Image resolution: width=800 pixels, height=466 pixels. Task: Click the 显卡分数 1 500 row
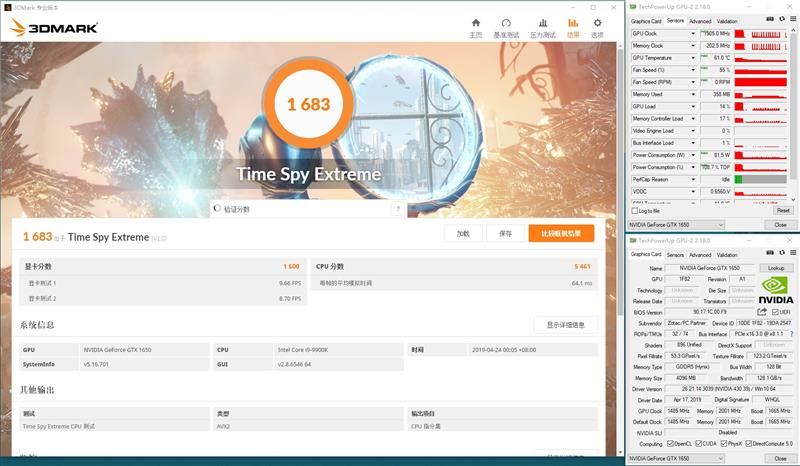(x=163, y=266)
